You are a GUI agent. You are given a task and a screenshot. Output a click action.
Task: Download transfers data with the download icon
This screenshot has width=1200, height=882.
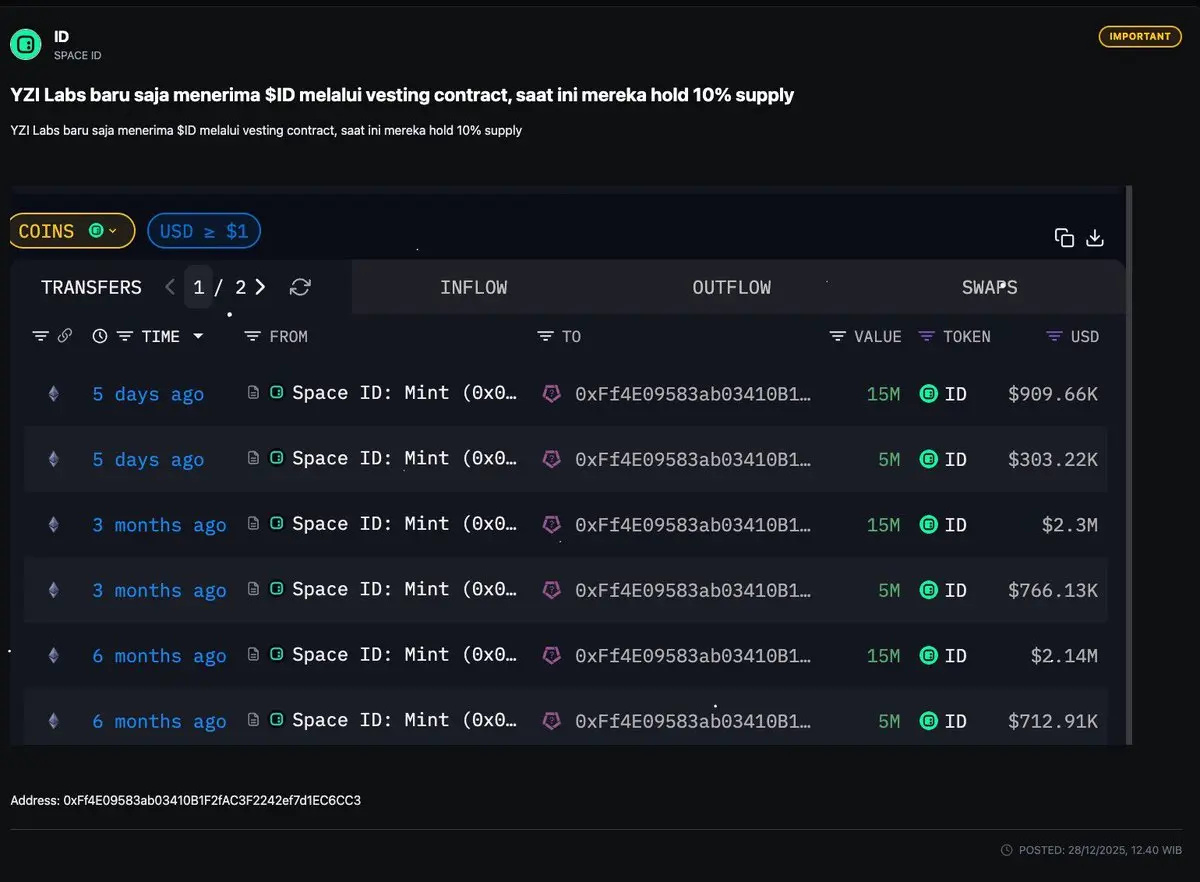click(x=1095, y=238)
